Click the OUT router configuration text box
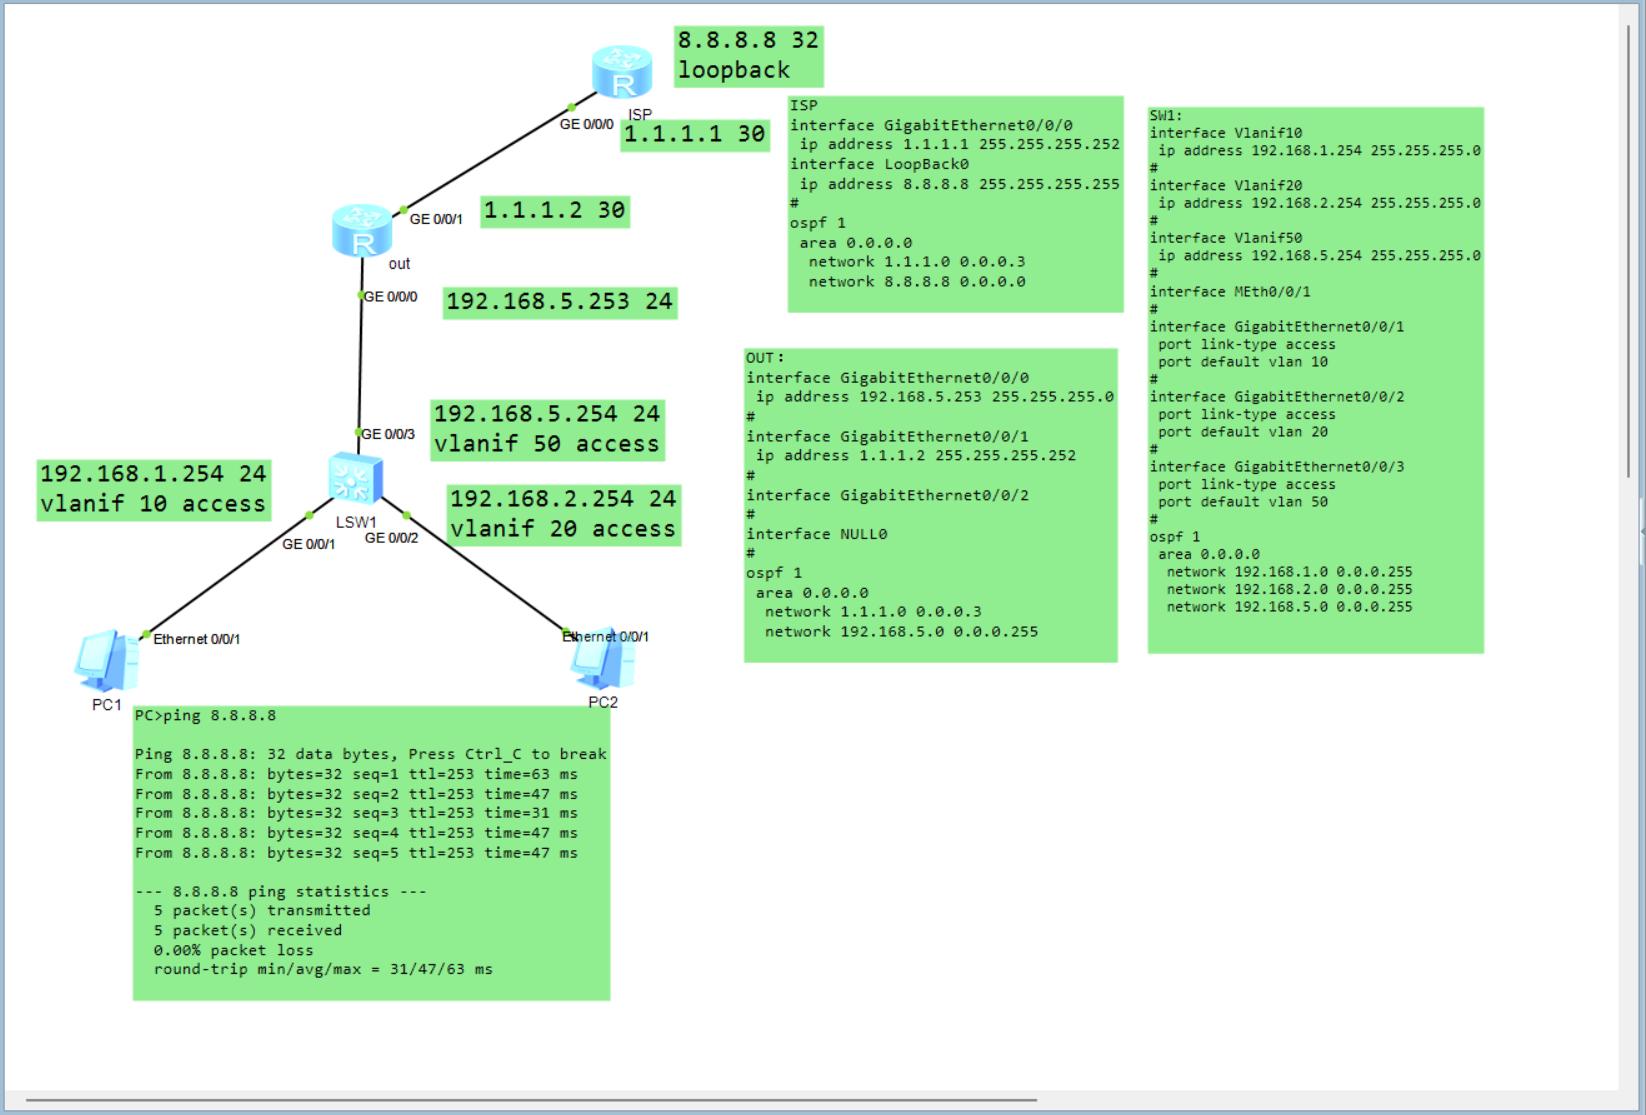Viewport: 1646px width, 1115px height. click(930, 505)
